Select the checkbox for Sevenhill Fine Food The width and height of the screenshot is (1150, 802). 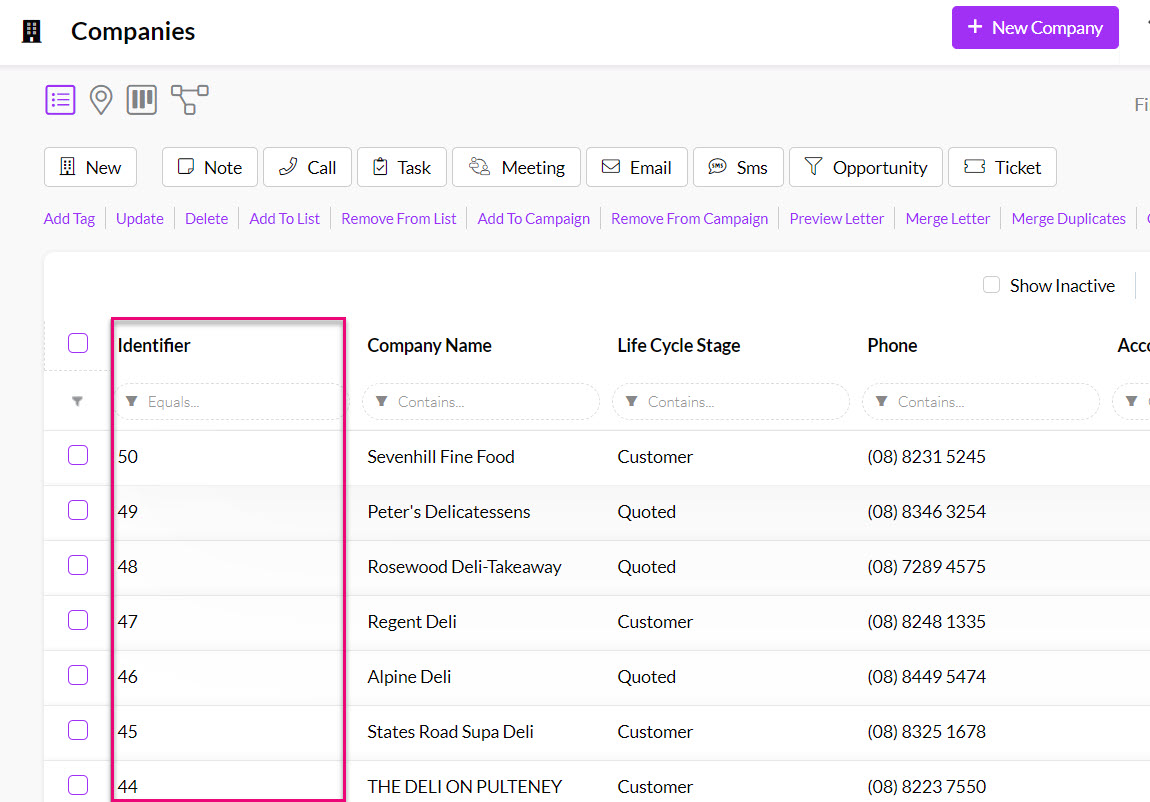click(x=78, y=456)
